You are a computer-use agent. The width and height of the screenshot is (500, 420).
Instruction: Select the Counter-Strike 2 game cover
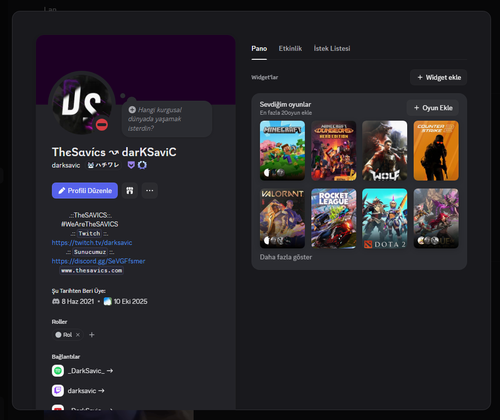436,151
